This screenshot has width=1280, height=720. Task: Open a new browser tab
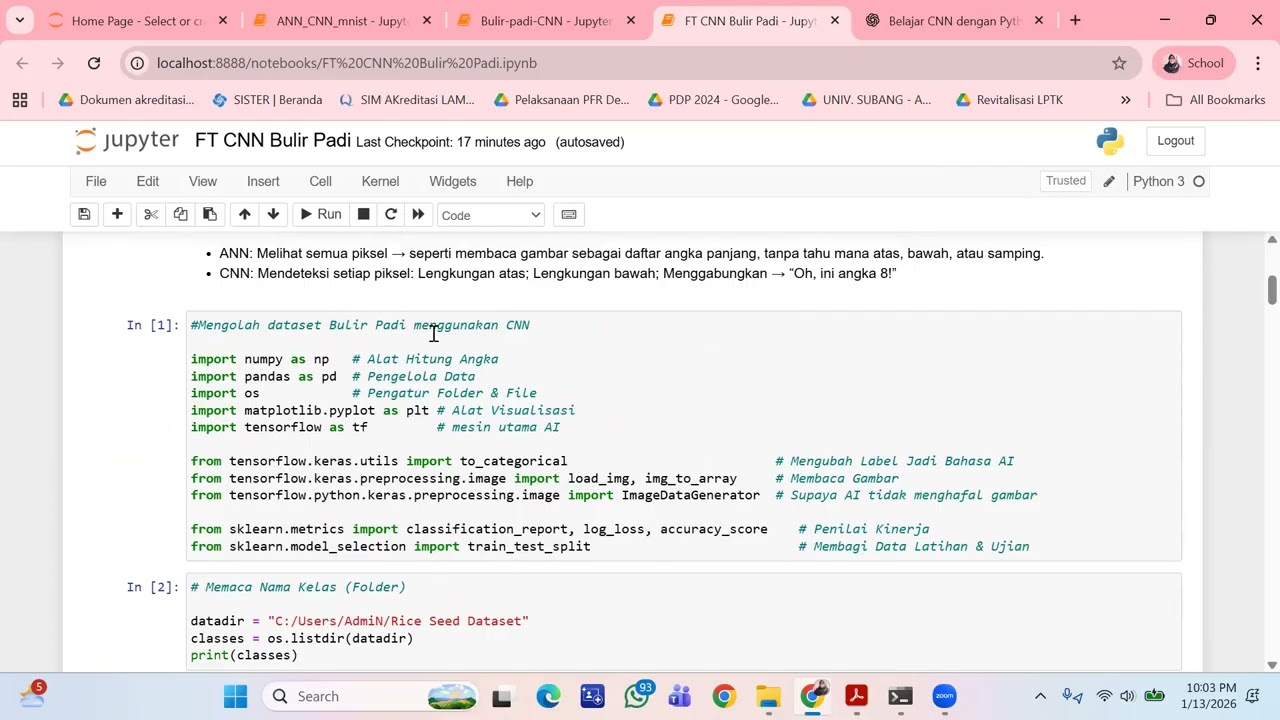pos(1075,20)
